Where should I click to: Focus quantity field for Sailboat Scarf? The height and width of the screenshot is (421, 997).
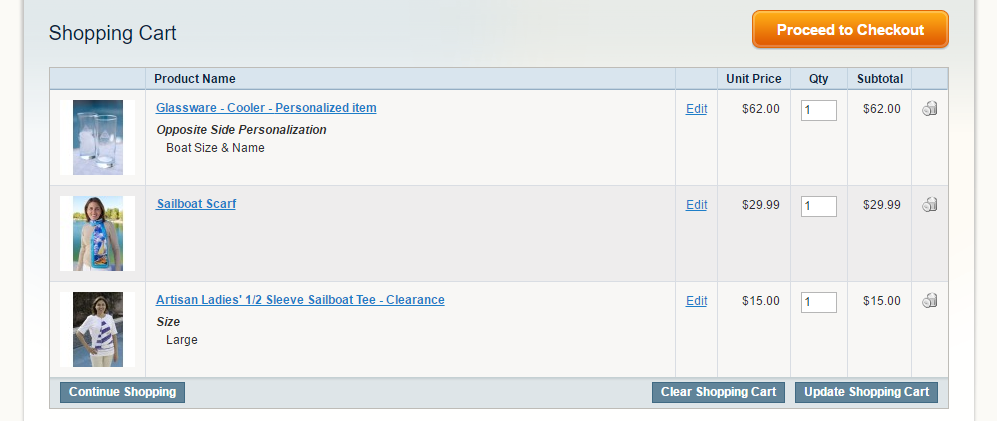coord(818,206)
